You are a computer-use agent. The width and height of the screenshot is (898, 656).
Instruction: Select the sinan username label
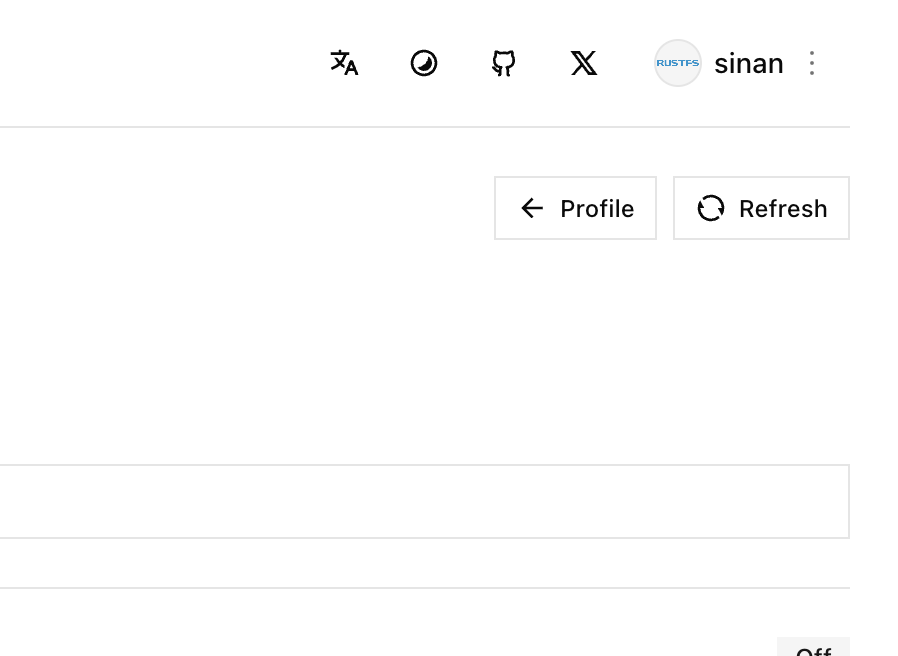[x=749, y=64]
